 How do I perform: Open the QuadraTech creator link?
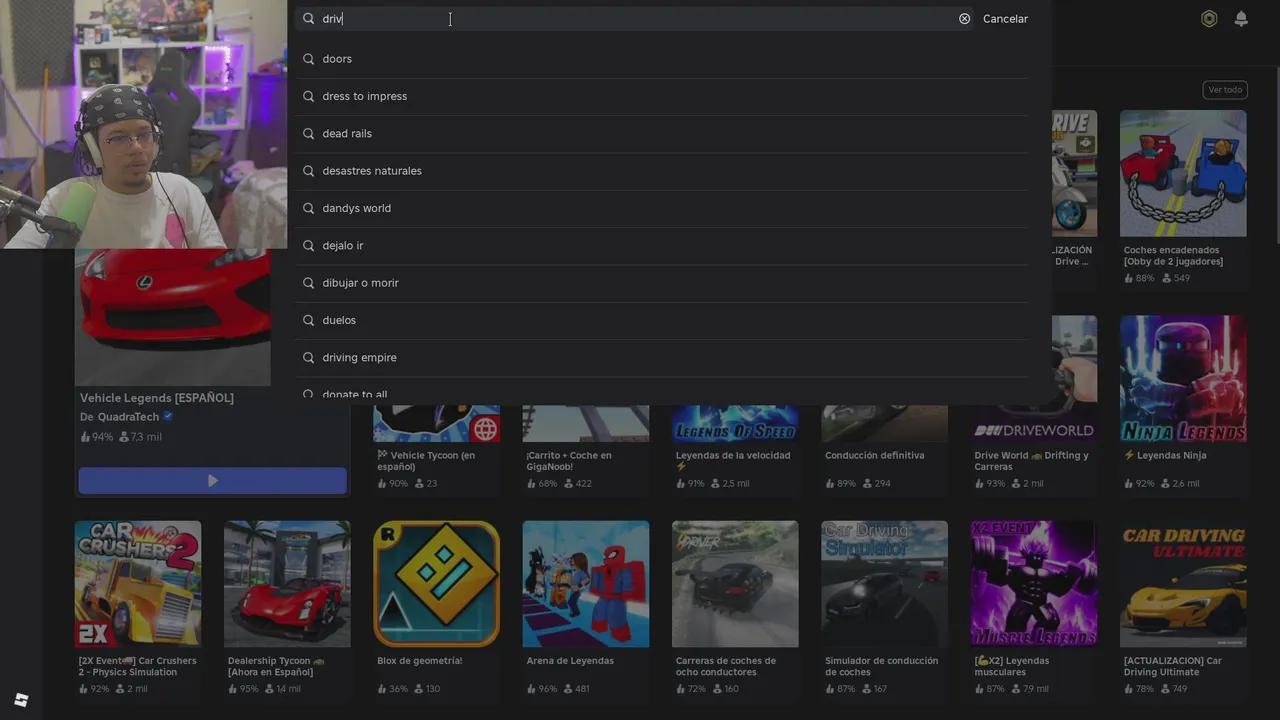pos(128,417)
